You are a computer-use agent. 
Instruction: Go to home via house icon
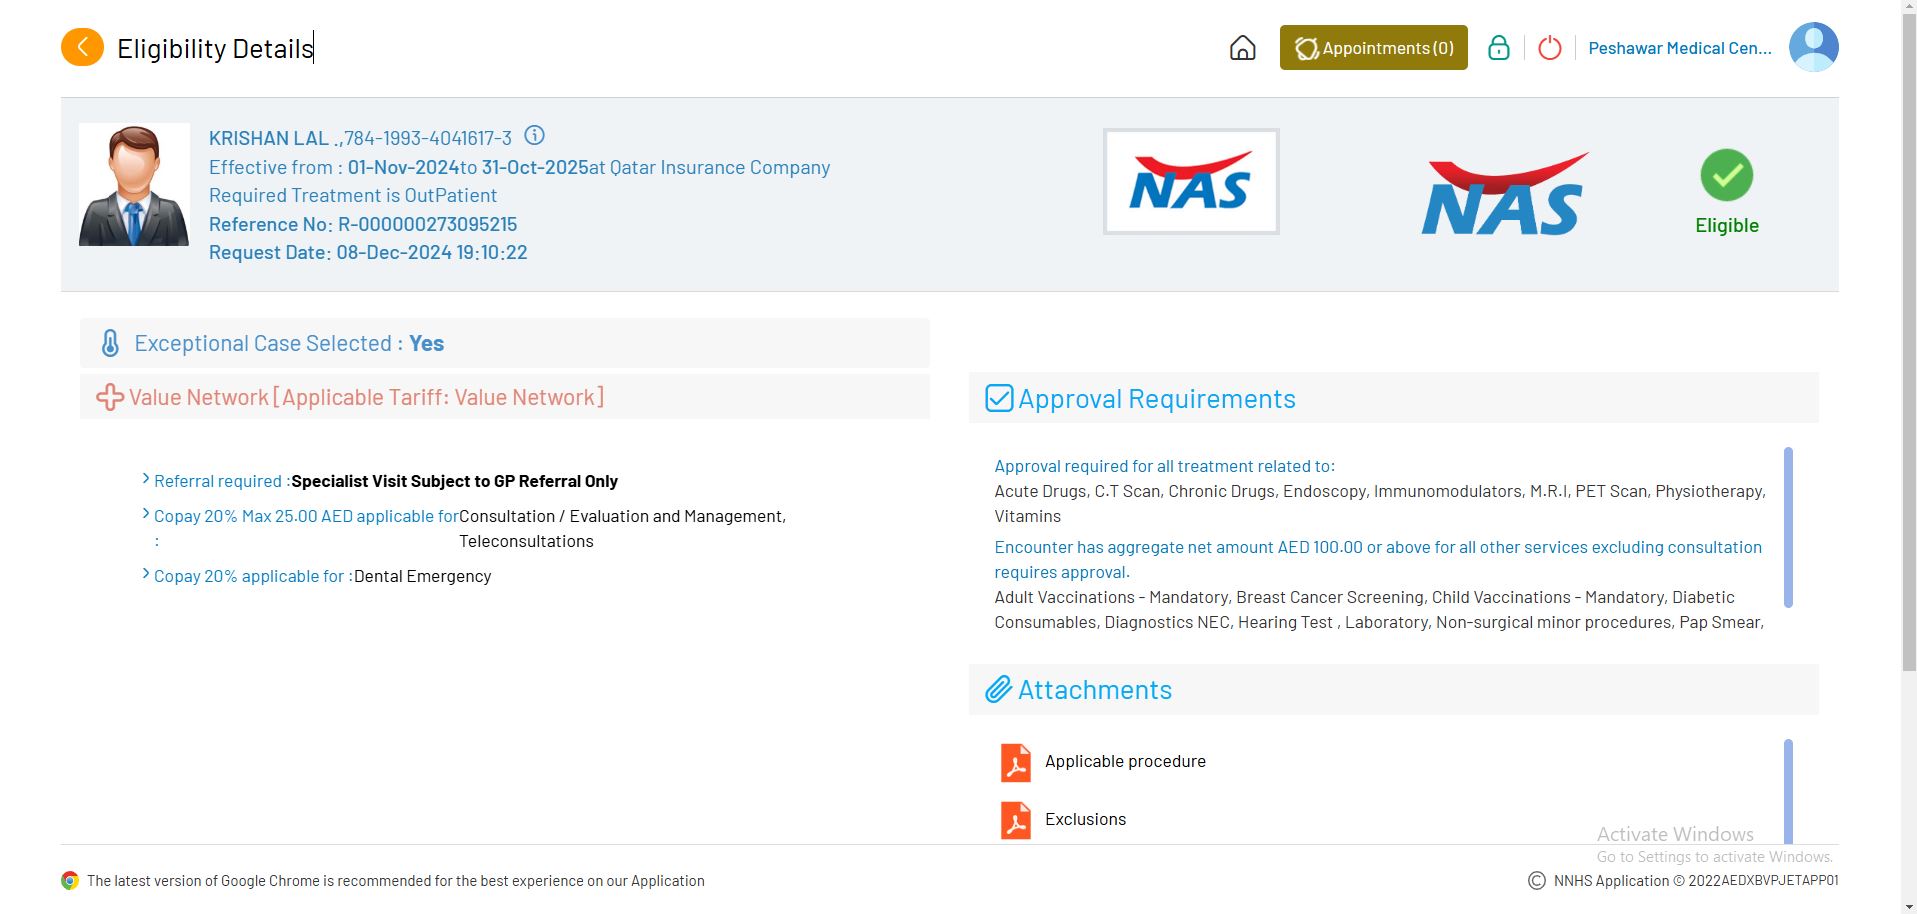point(1242,48)
